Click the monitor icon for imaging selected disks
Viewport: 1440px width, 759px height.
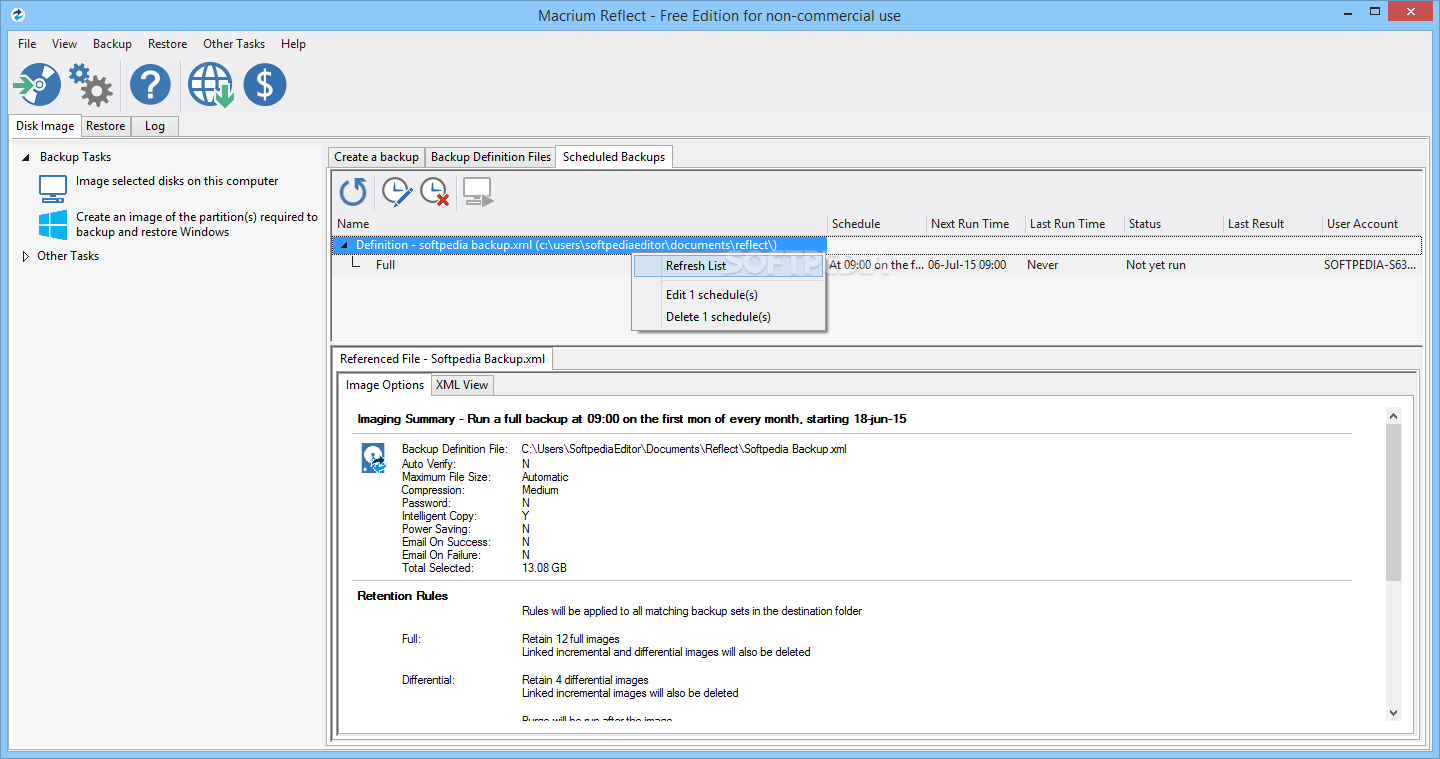click(53, 188)
